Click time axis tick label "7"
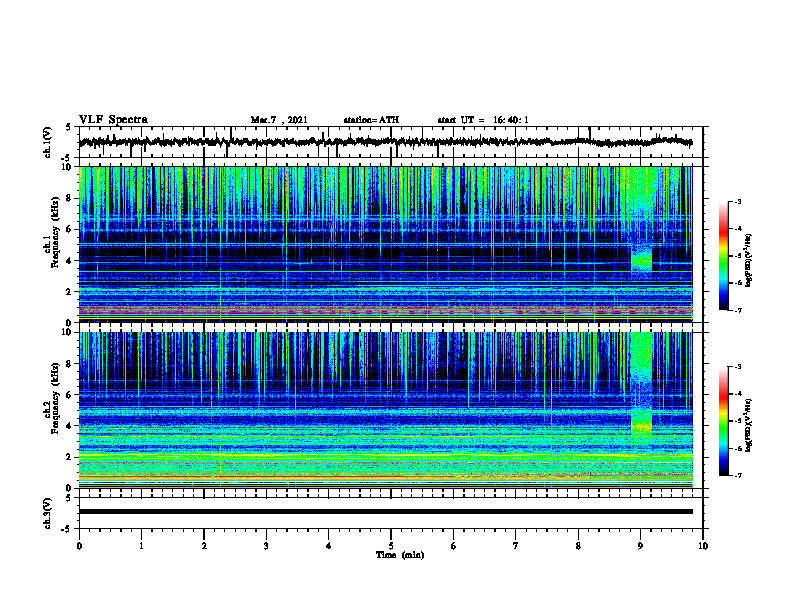The image size is (792, 612). 516,546
